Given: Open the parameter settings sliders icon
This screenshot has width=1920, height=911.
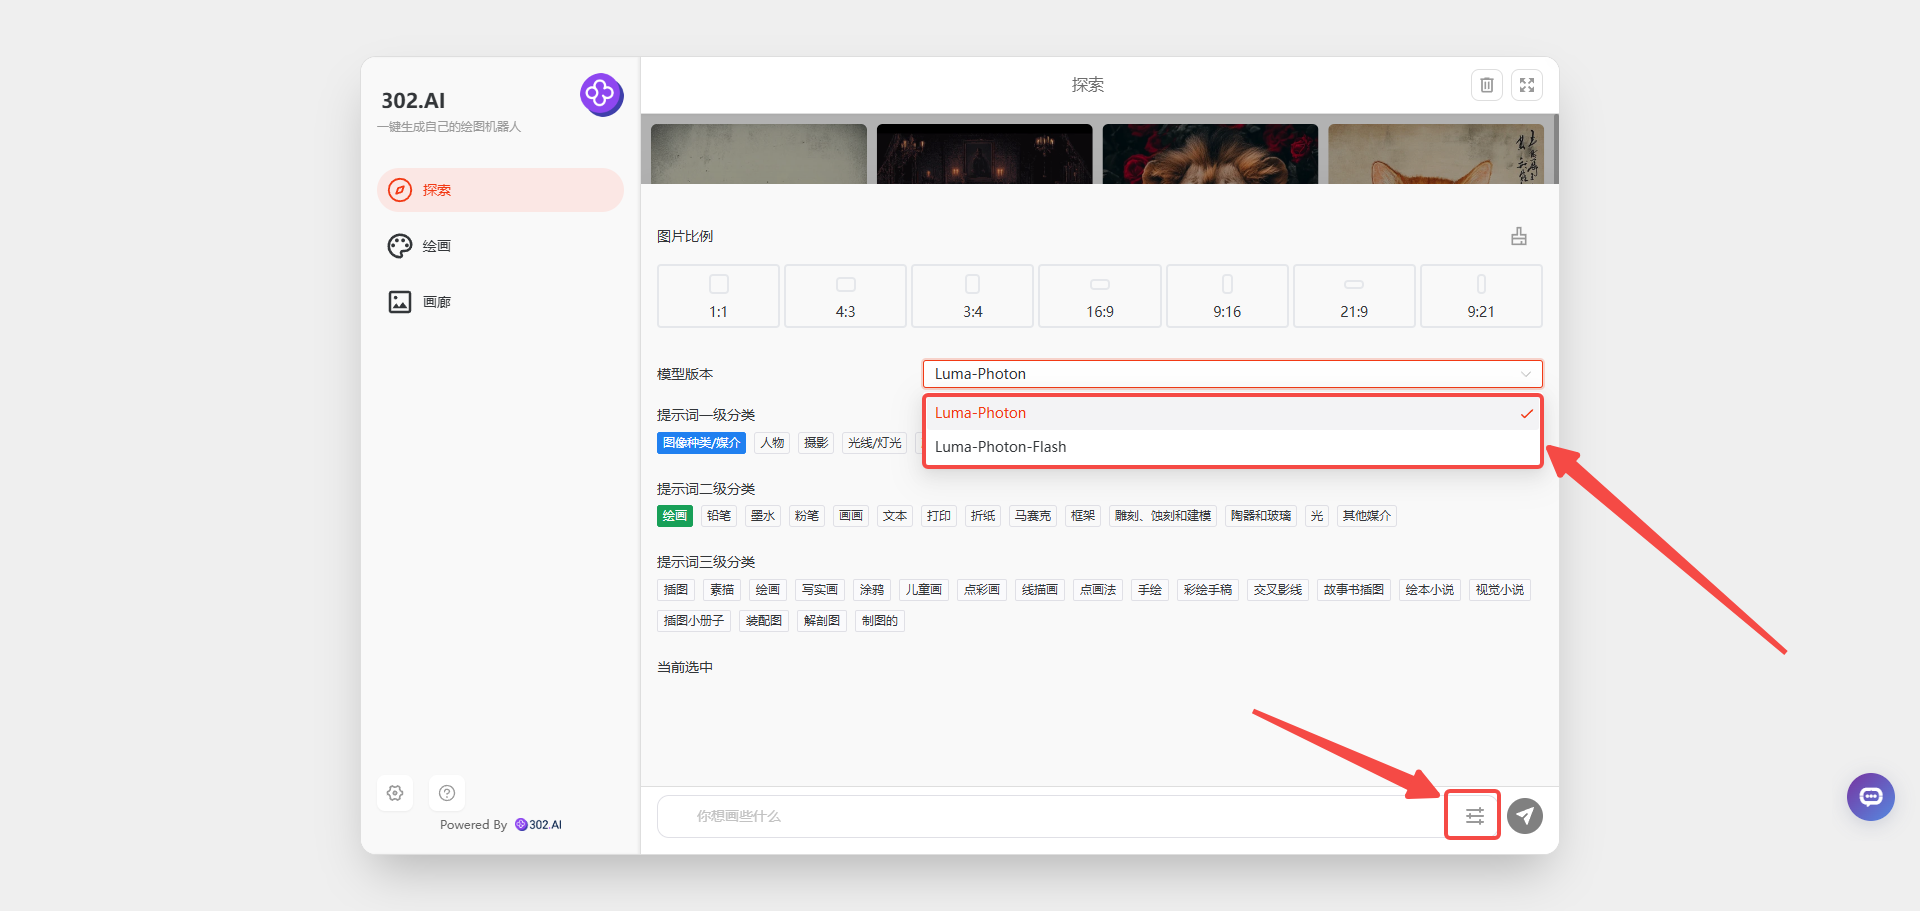Looking at the screenshot, I should (1474, 816).
